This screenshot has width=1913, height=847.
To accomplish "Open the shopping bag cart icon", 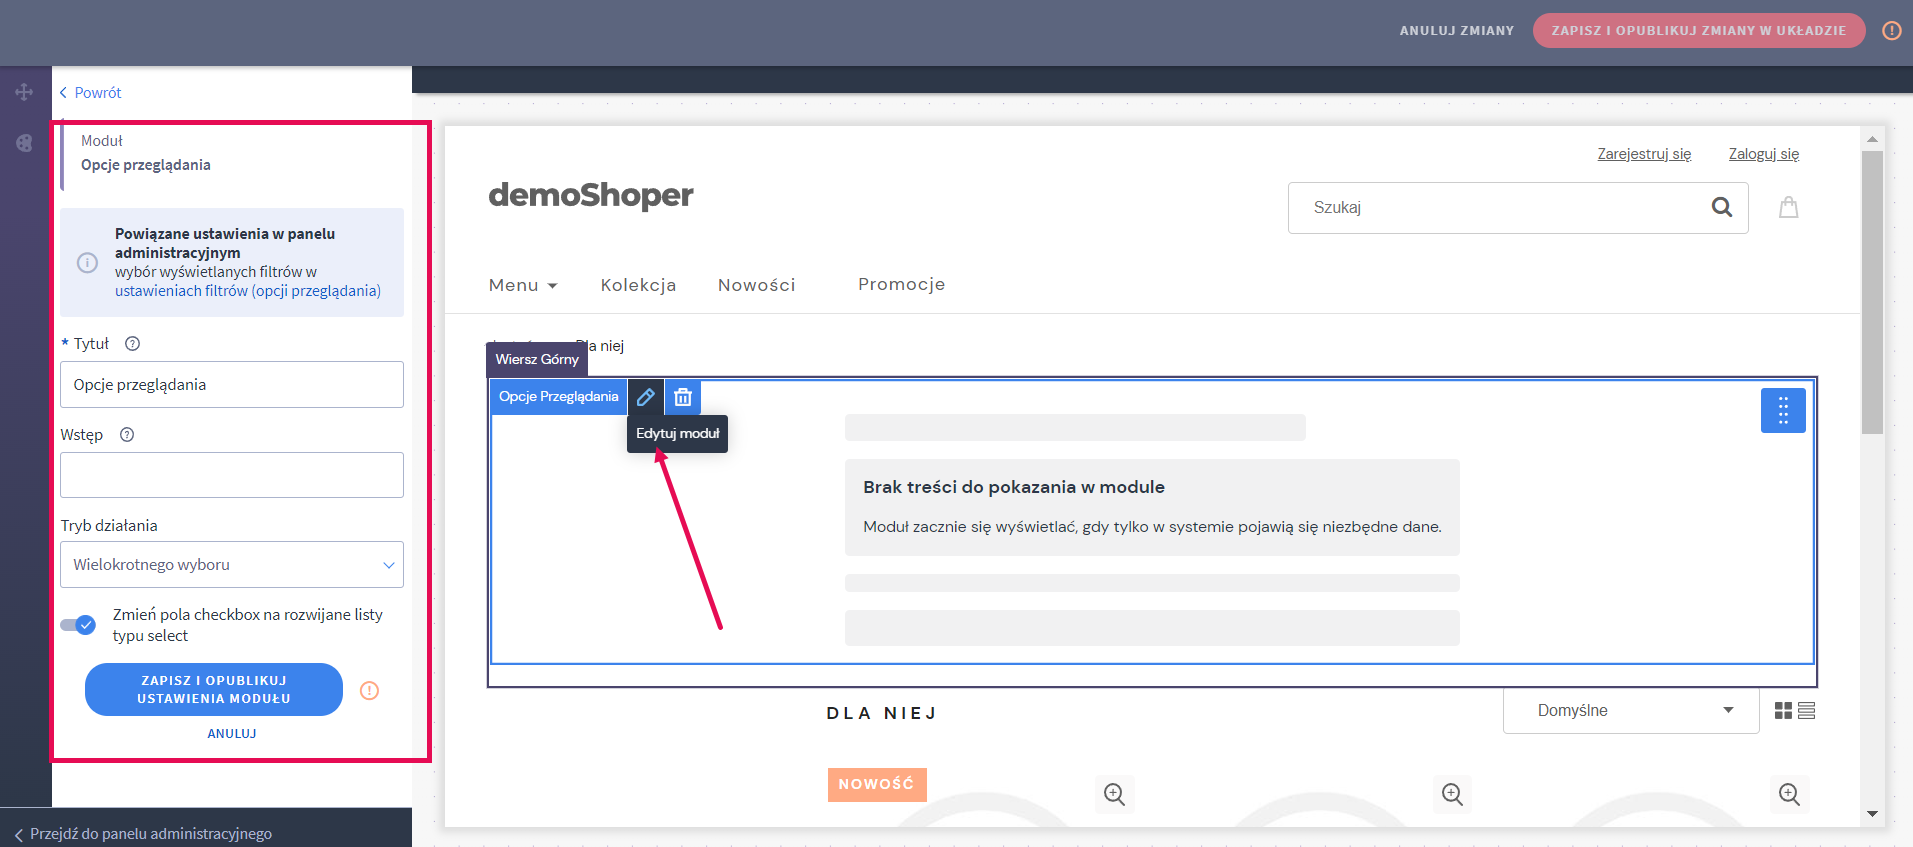I will [1788, 207].
